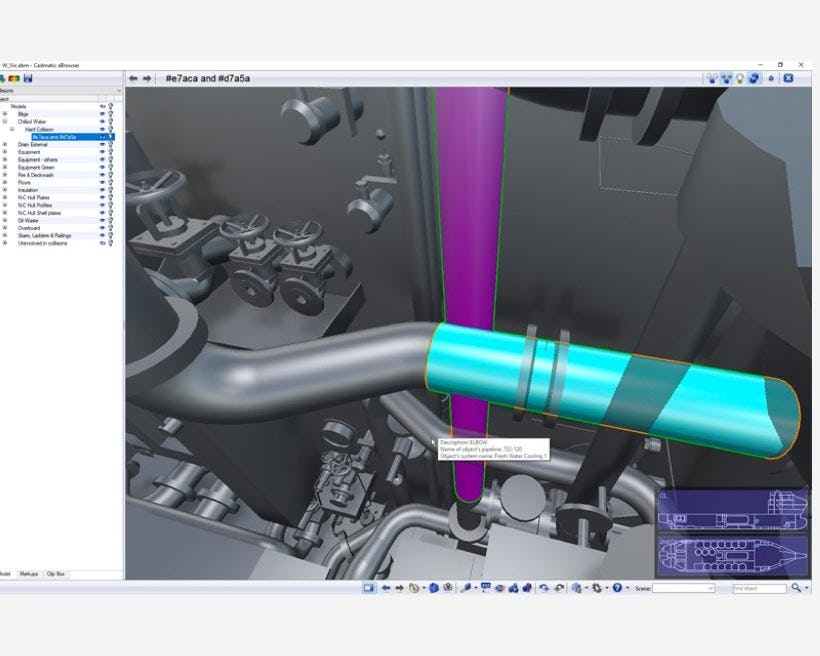
Task: Click the rotate clockwise arrow icon
Action: [544, 588]
